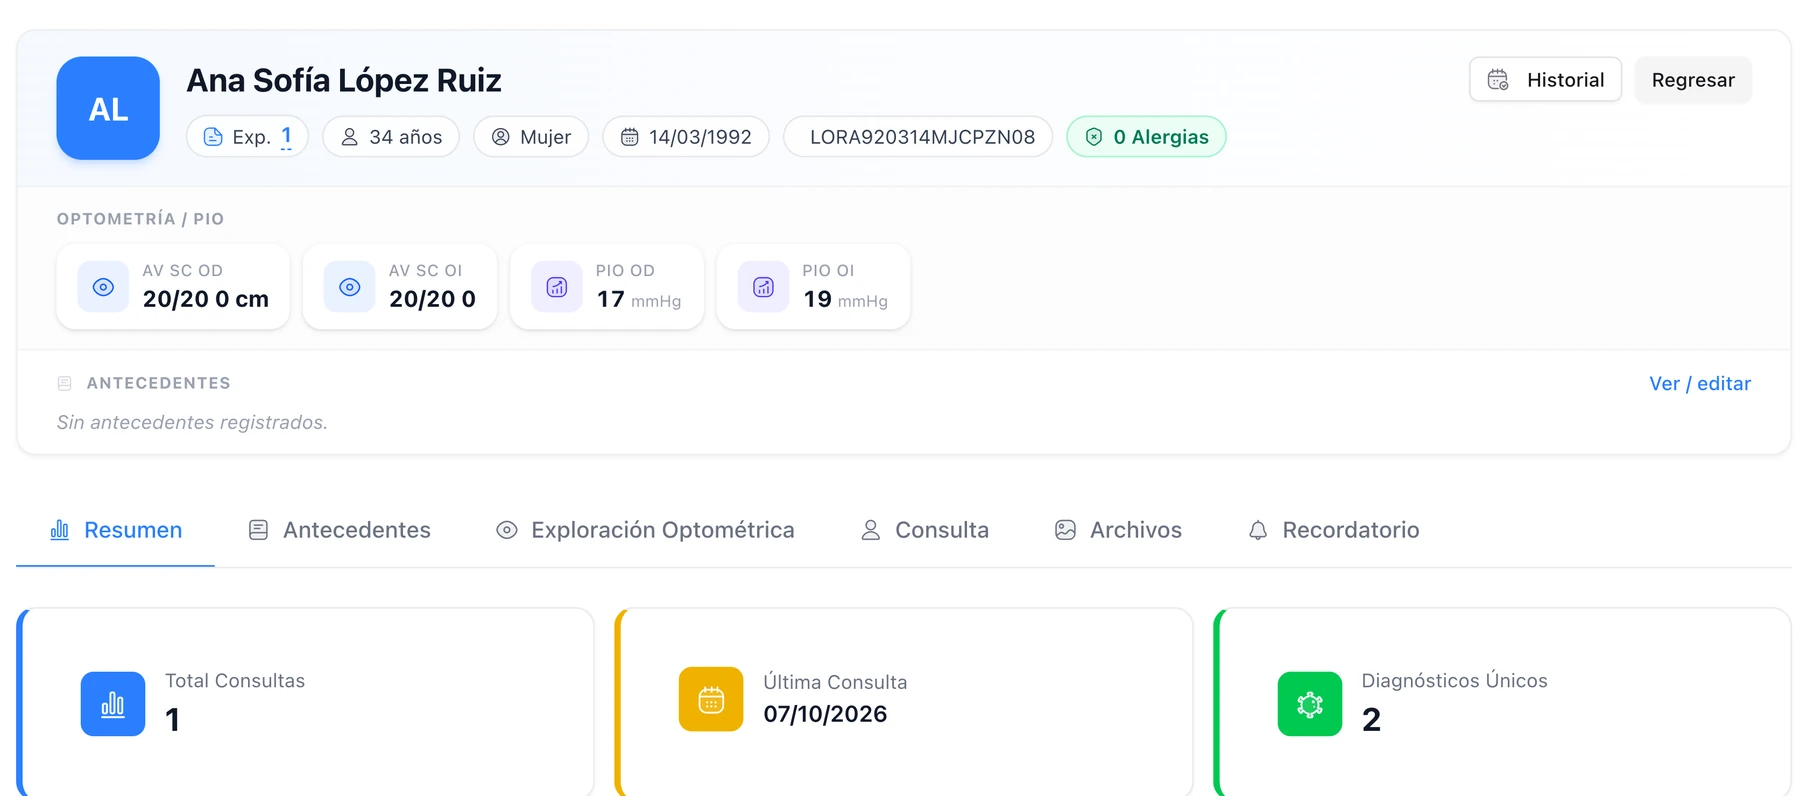Image resolution: width=1800 pixels, height=796 pixels.
Task: Click the expediente number 1 link
Action: [286, 136]
